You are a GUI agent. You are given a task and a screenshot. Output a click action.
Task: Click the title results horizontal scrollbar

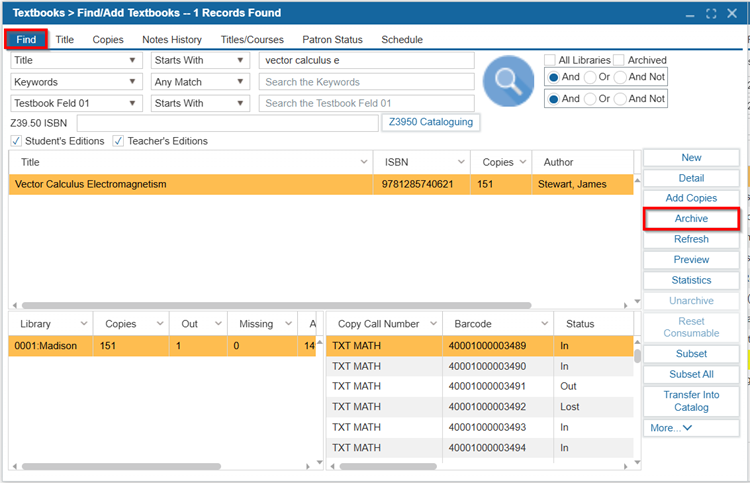276,305
